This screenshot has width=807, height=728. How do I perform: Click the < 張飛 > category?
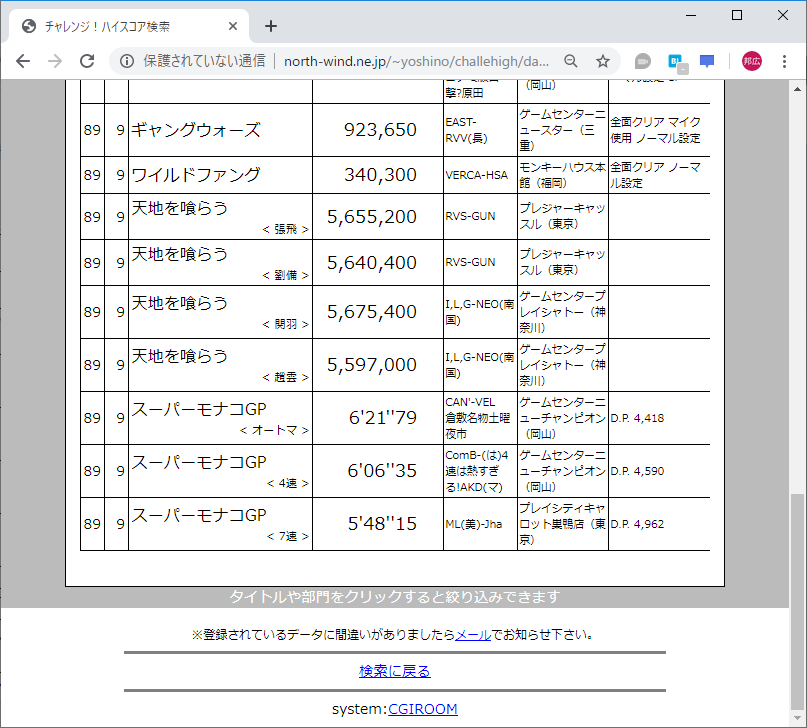[x=286, y=229]
